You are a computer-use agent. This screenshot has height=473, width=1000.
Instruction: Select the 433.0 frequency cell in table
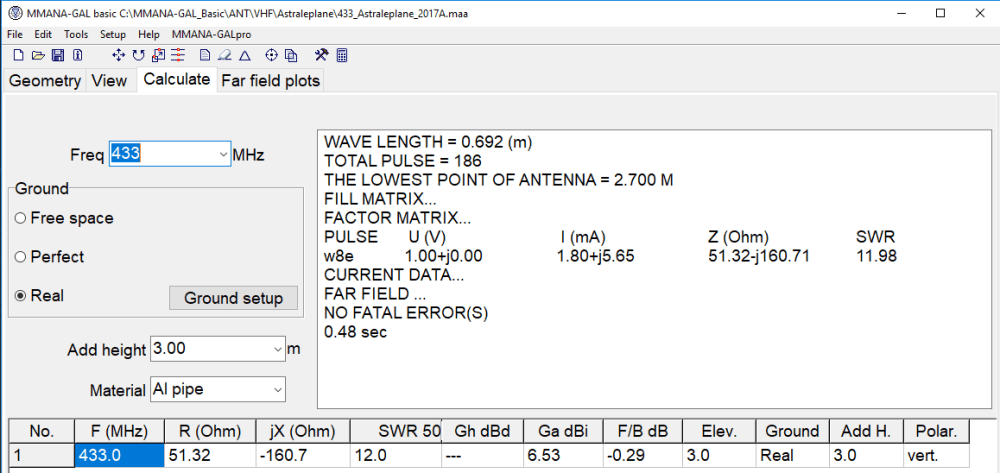click(x=119, y=456)
